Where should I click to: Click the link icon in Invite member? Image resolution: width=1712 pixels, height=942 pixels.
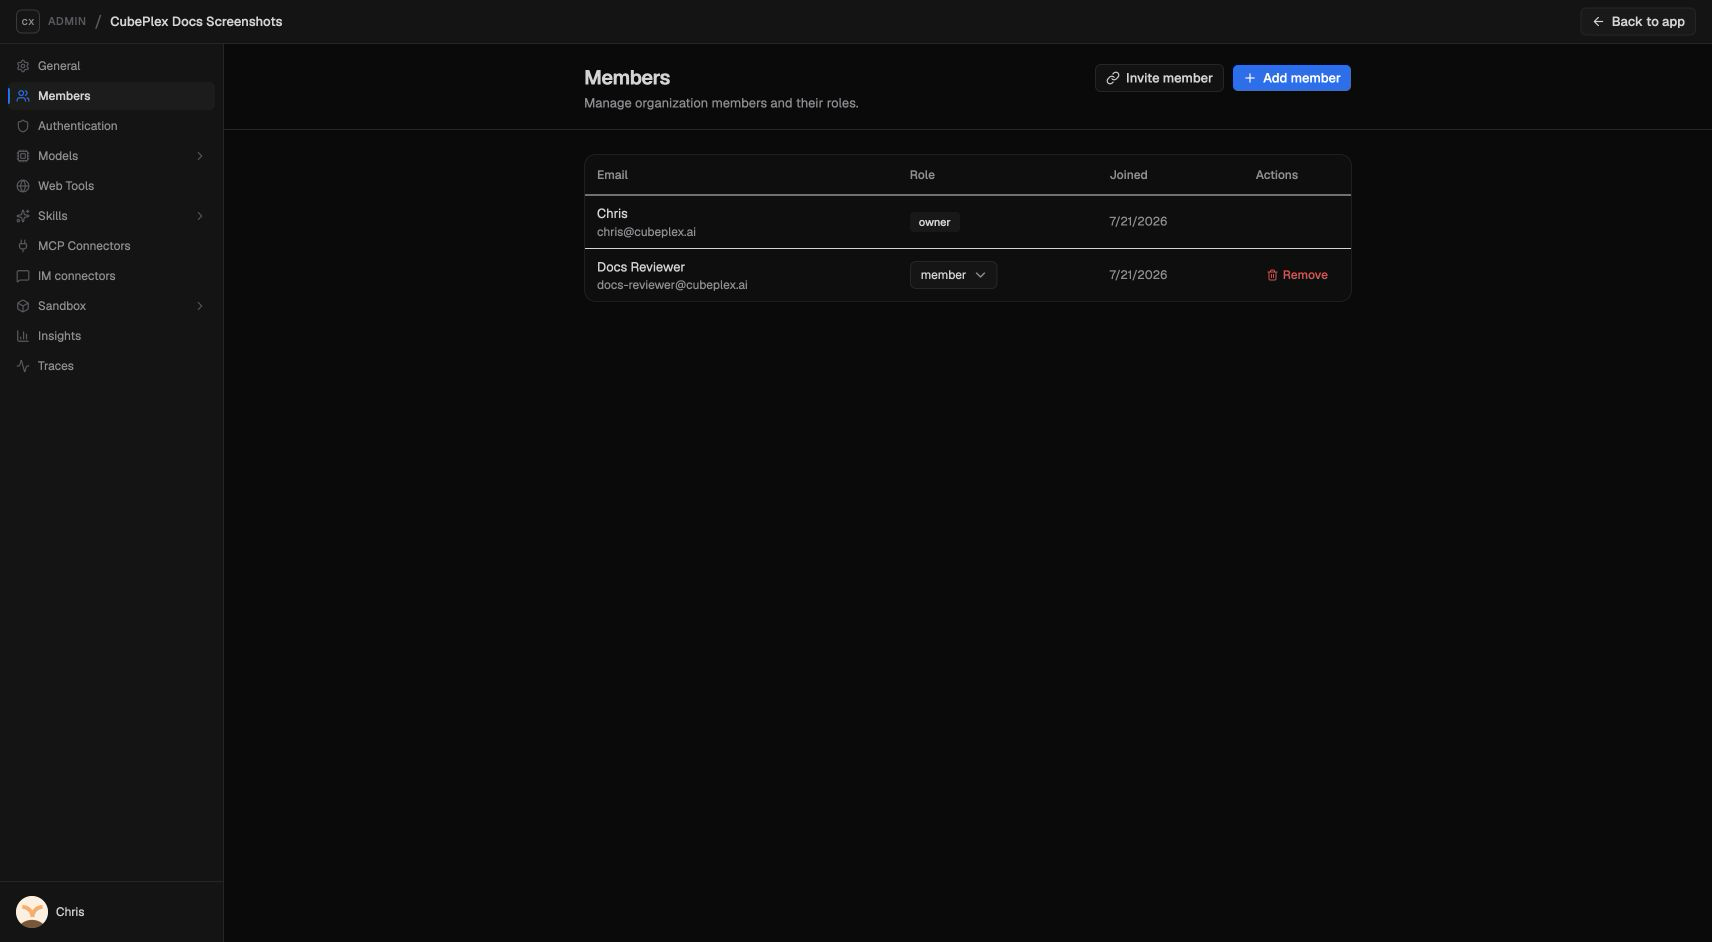pyautogui.click(x=1112, y=78)
